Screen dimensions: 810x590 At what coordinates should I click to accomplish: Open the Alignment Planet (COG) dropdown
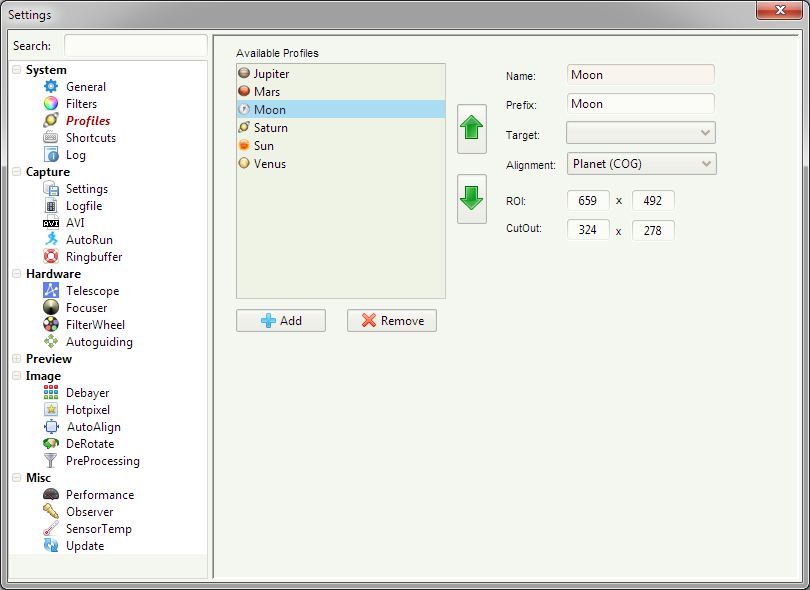tap(642, 164)
